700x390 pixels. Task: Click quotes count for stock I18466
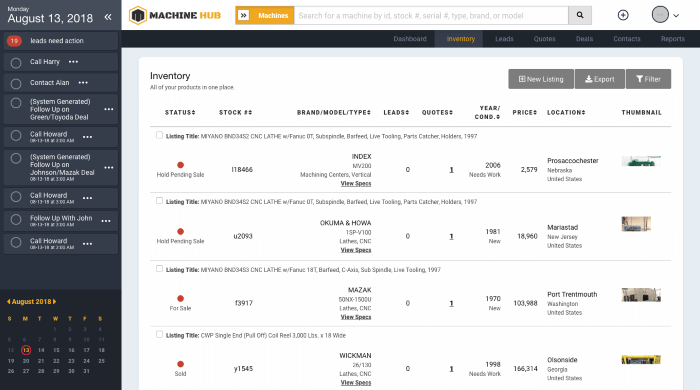point(451,170)
